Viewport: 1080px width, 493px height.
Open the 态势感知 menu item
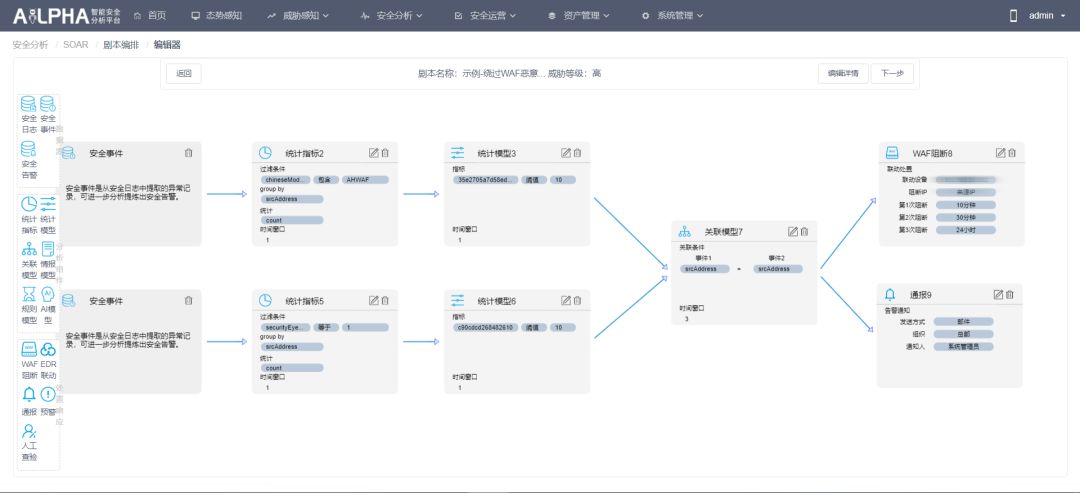click(217, 15)
